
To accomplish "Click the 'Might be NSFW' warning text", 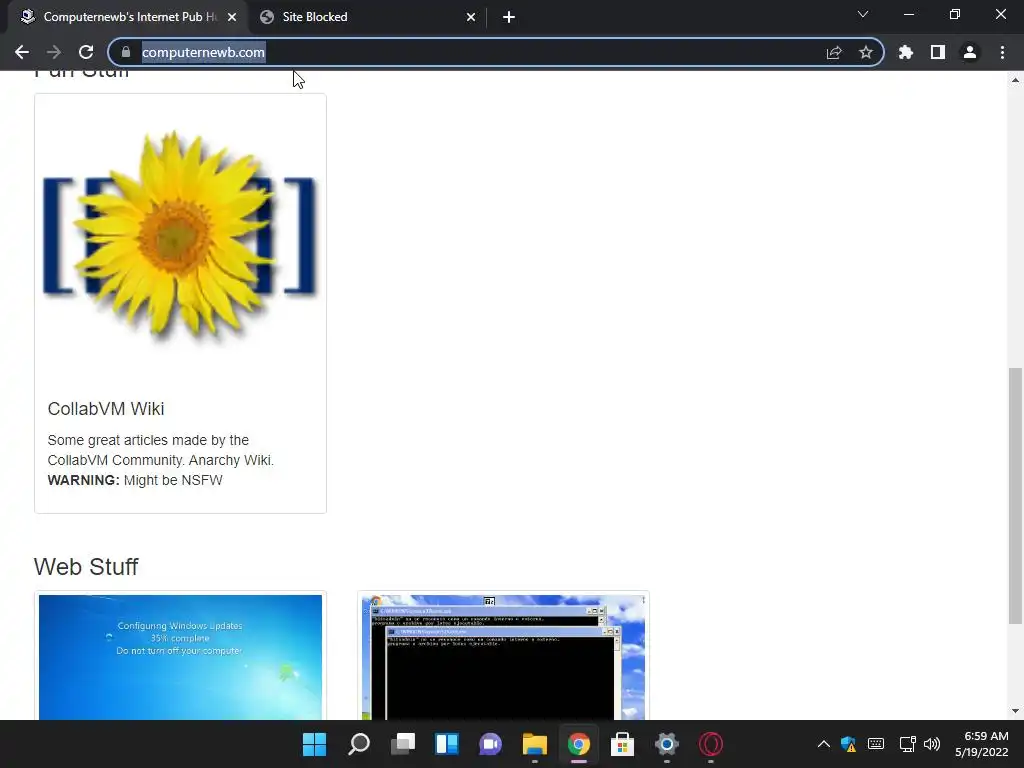I will click(173, 481).
